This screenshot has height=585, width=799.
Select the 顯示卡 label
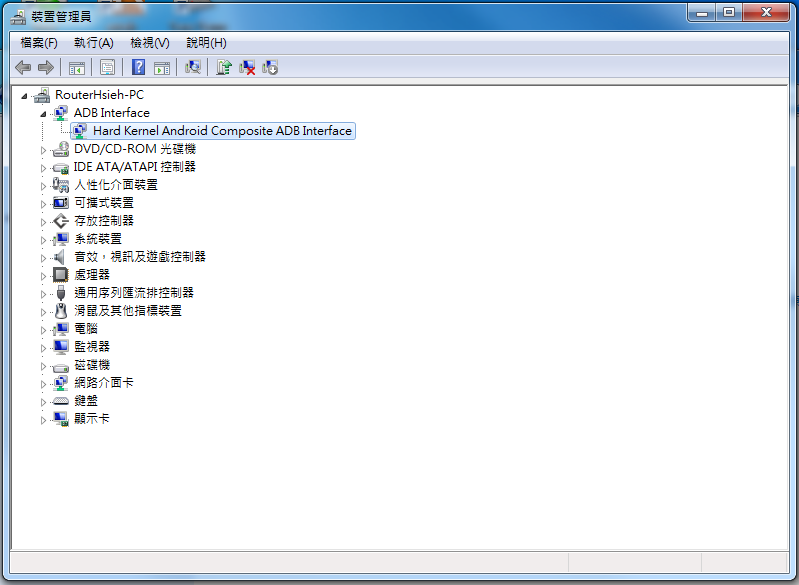[x=92, y=419]
